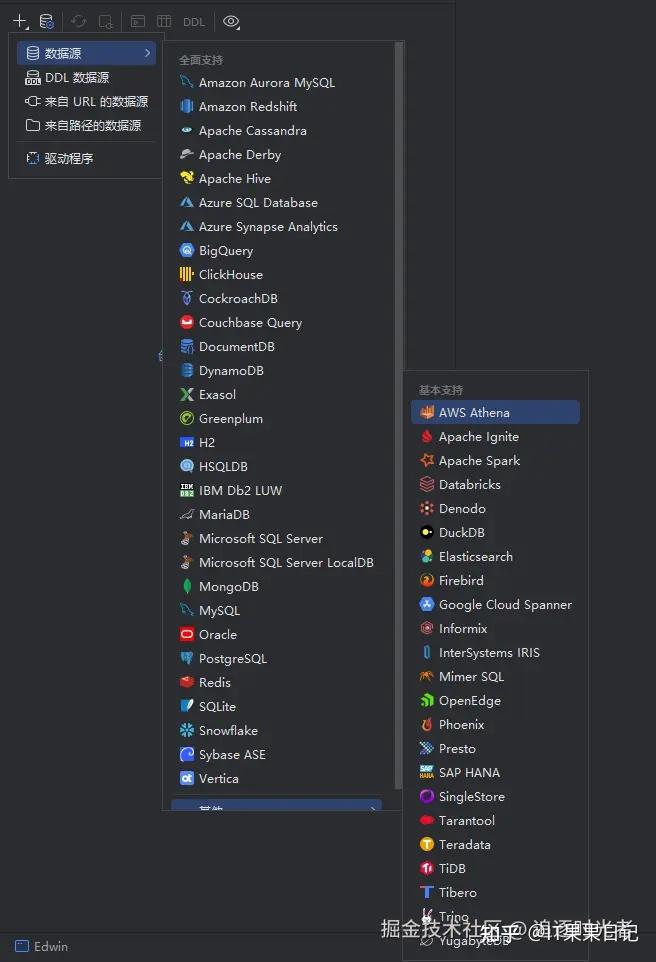Click the Couchbase Query icon
656x962 pixels.
tap(187, 322)
